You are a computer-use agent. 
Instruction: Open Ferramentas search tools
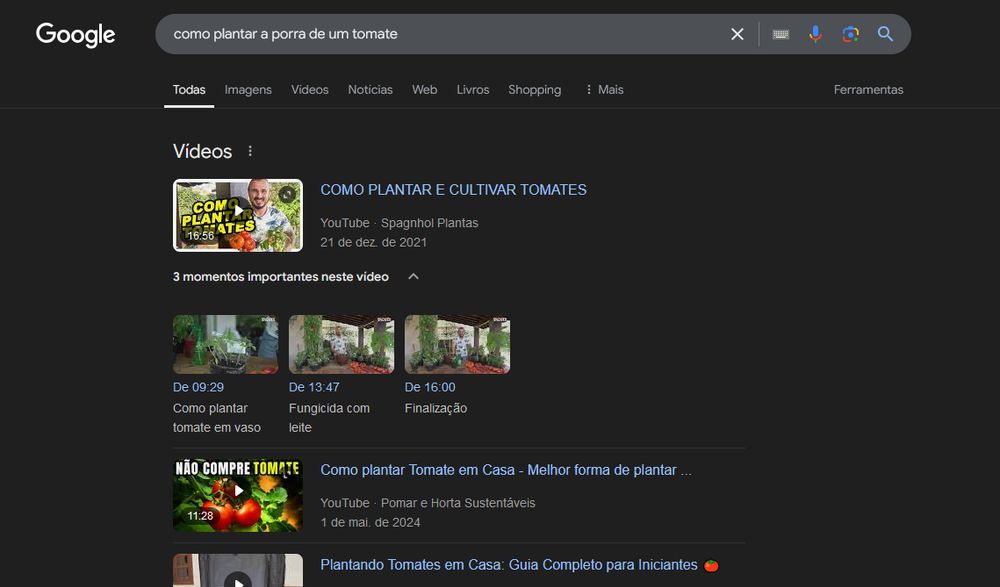pyautogui.click(x=869, y=89)
